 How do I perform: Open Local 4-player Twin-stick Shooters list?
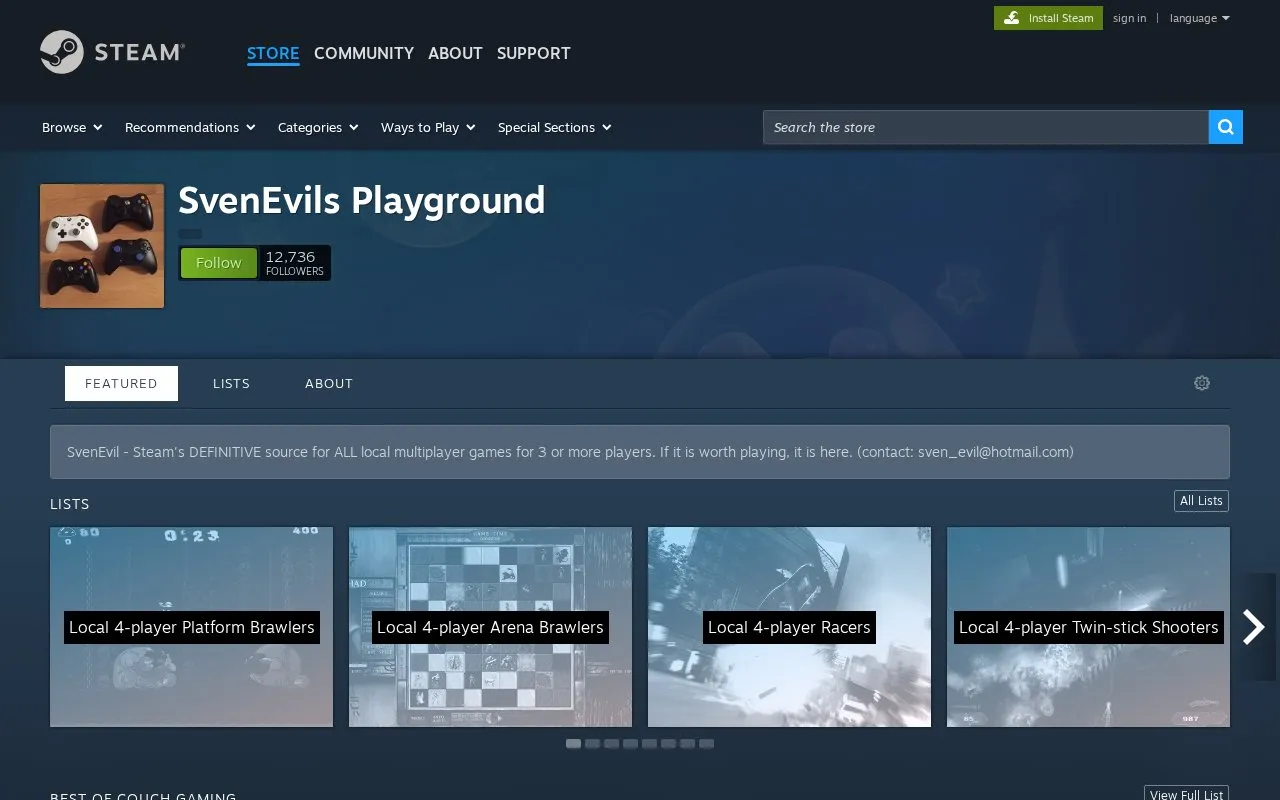[x=1088, y=627]
